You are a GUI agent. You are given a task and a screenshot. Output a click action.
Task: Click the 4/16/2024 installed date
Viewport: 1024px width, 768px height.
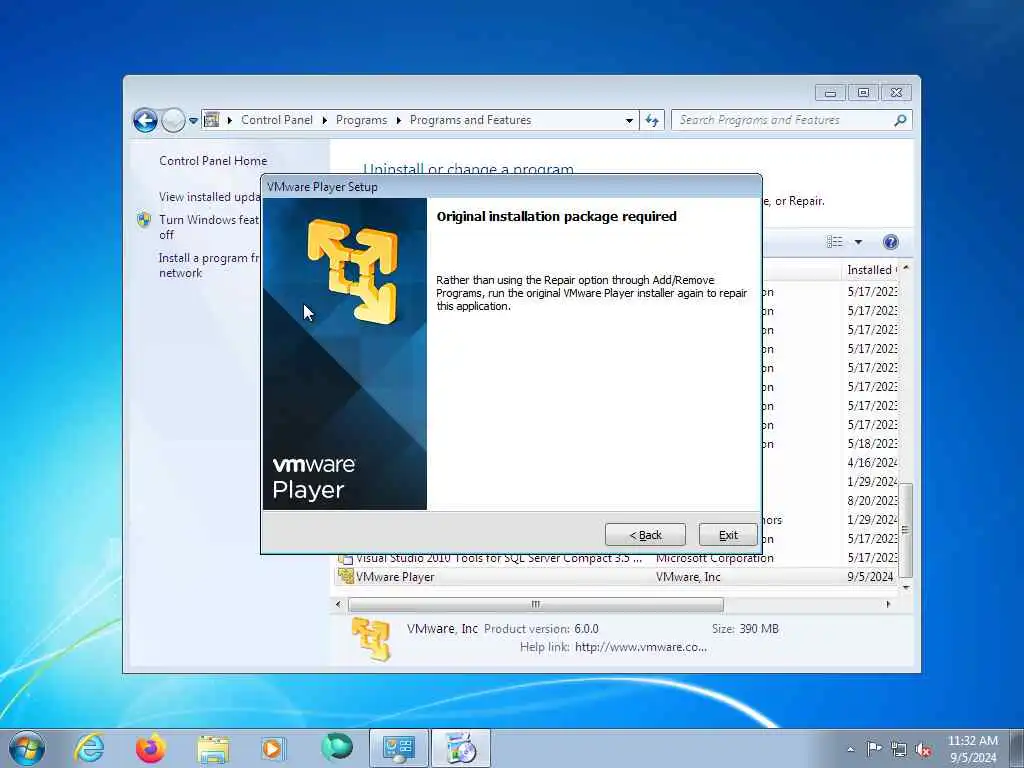pos(872,462)
